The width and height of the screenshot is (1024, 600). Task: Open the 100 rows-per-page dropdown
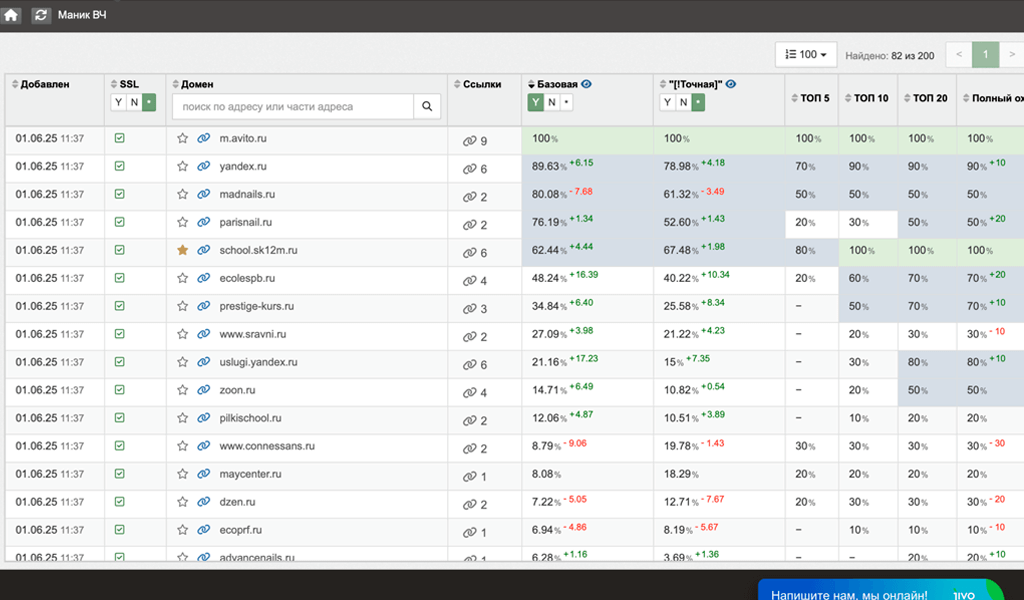[806, 55]
